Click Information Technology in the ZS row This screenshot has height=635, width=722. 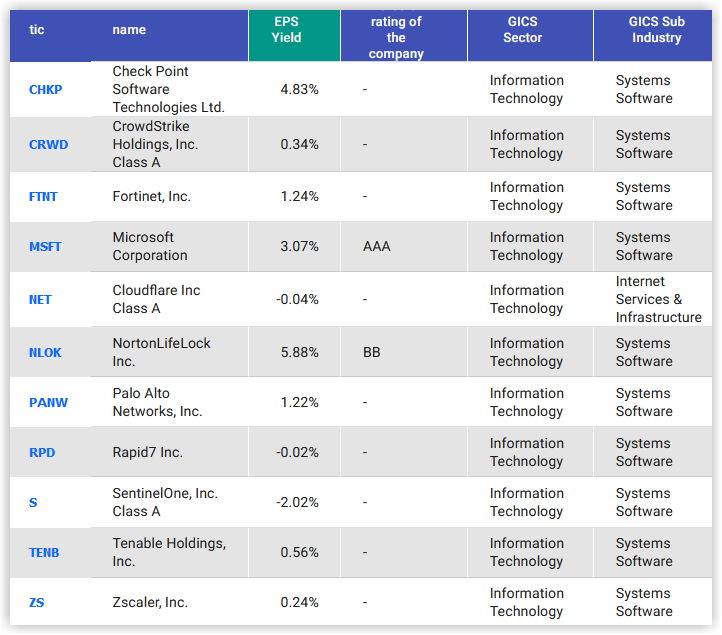click(x=526, y=603)
